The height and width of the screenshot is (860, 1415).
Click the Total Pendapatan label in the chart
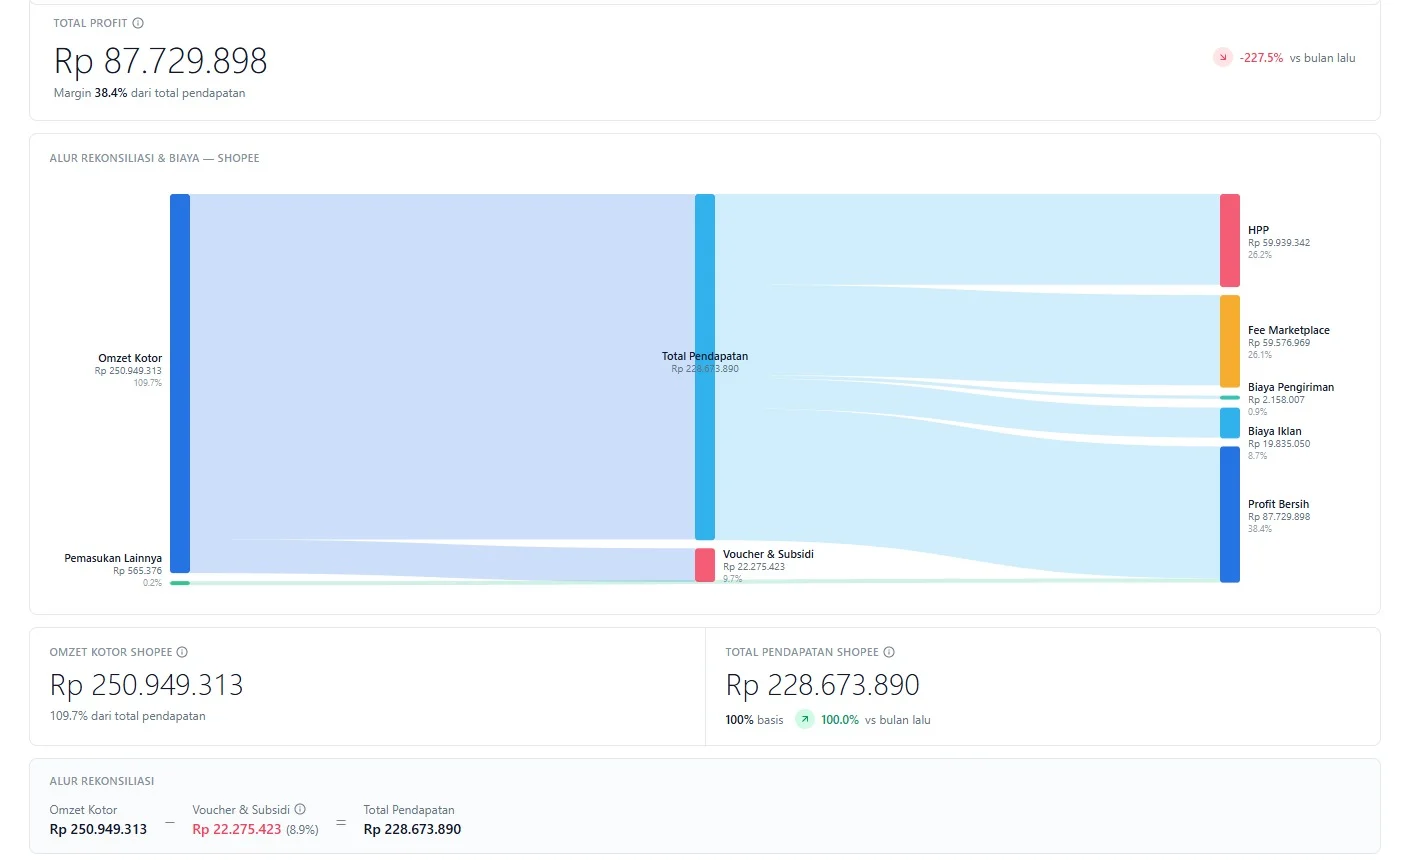705,356
